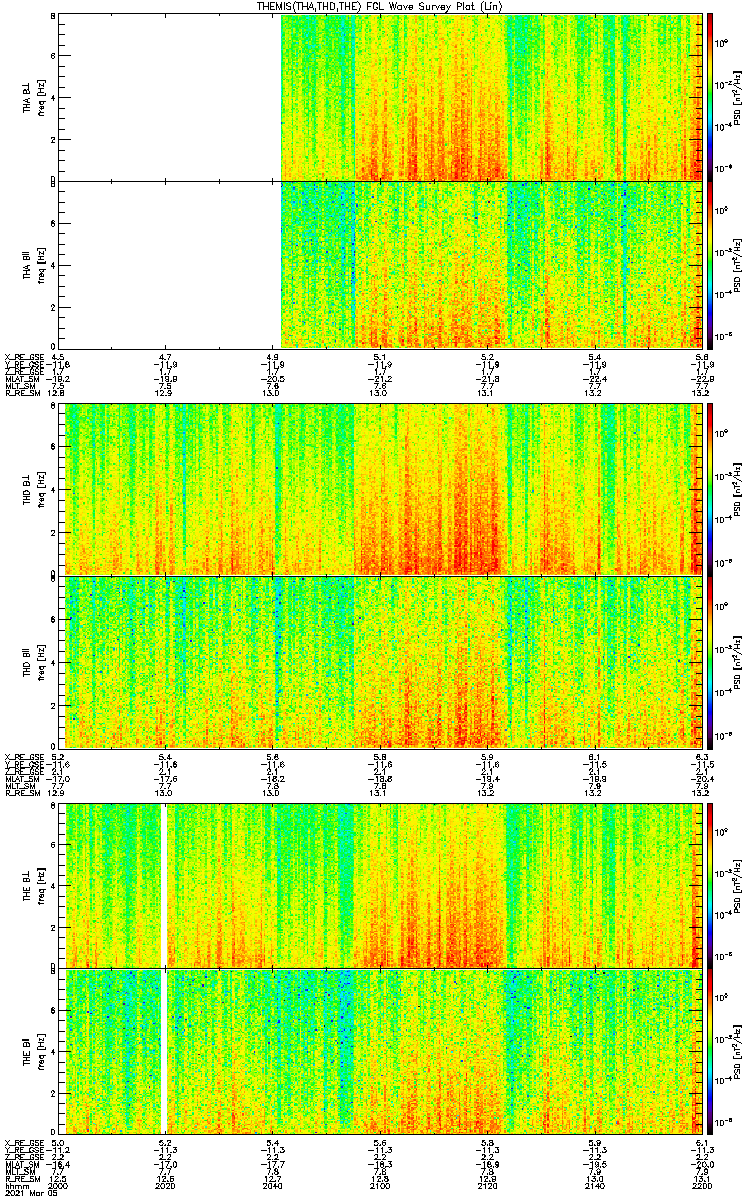Image resolution: width=750 pixels, height=1200 pixels.
Task: Click the 2100 time tick label
Action: pos(380,1185)
